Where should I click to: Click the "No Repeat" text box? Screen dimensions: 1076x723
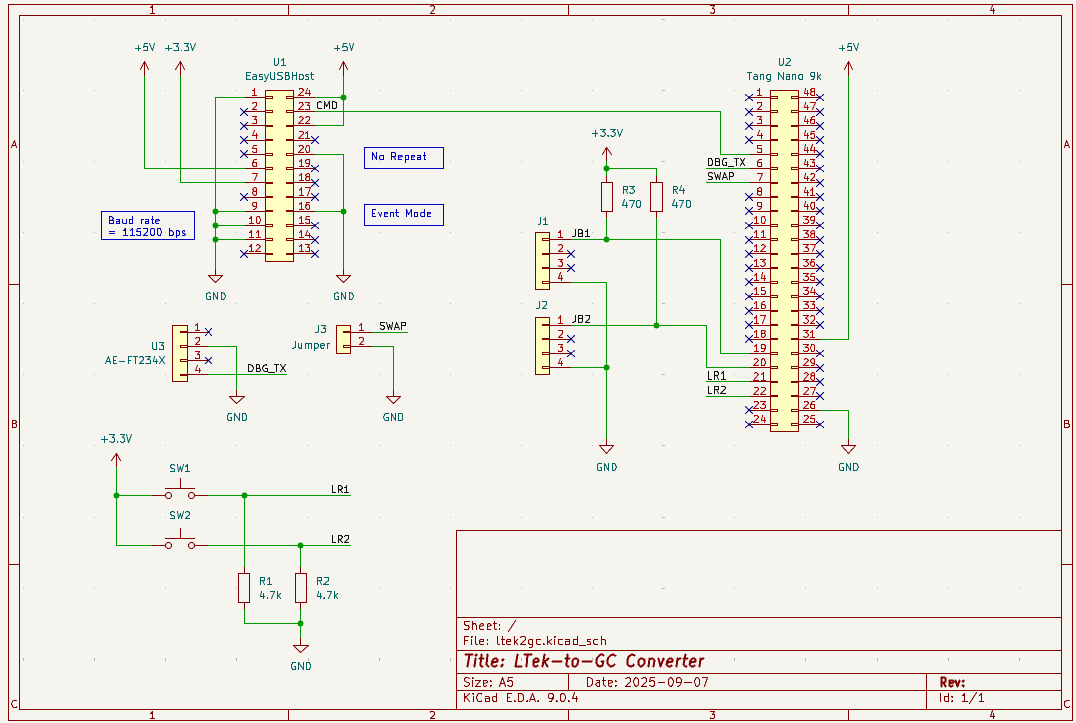pyautogui.click(x=404, y=157)
